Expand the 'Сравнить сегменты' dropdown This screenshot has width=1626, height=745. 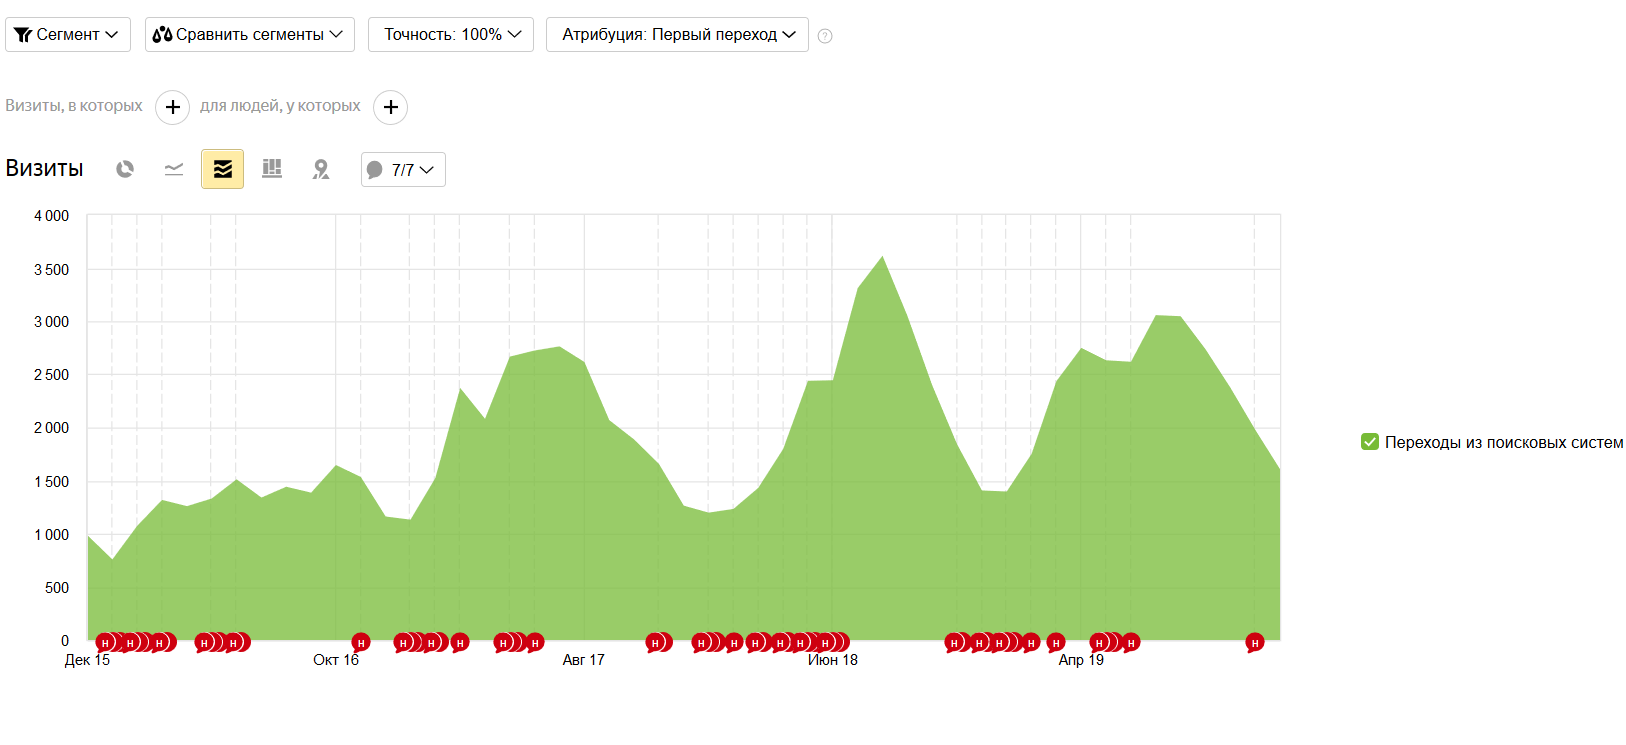point(249,35)
